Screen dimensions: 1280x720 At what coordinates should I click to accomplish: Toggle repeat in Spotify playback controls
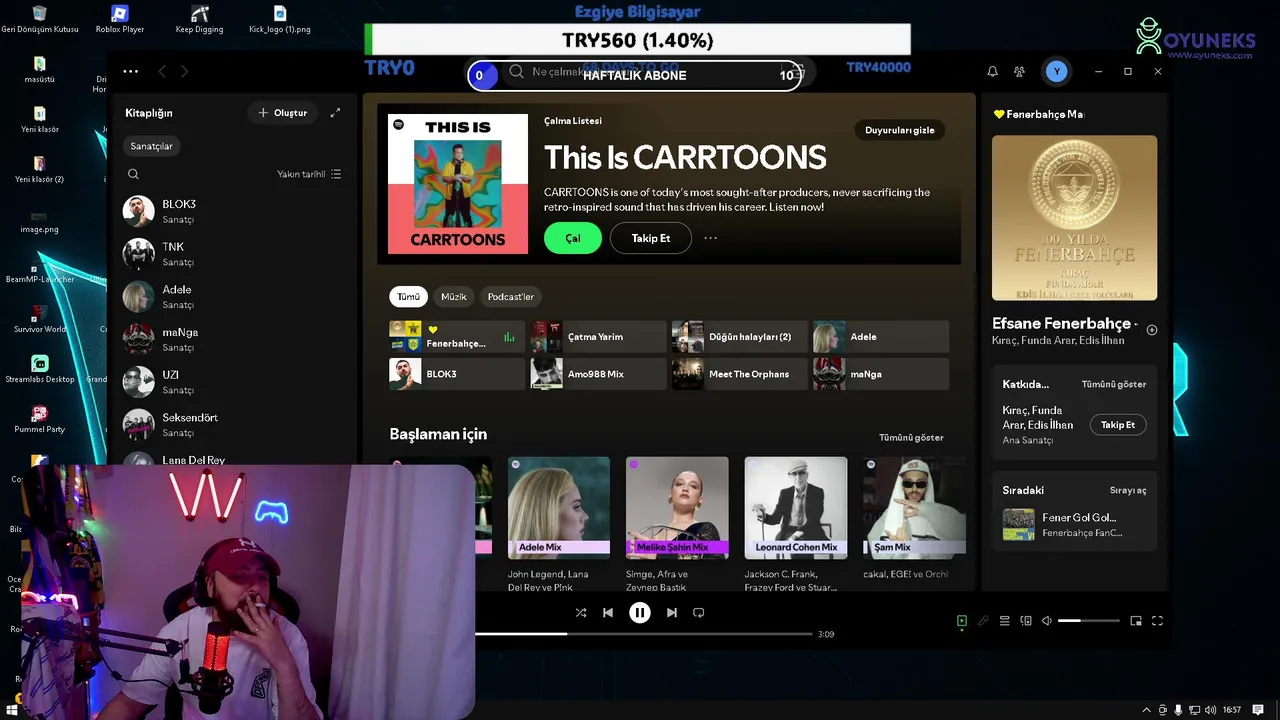click(699, 613)
